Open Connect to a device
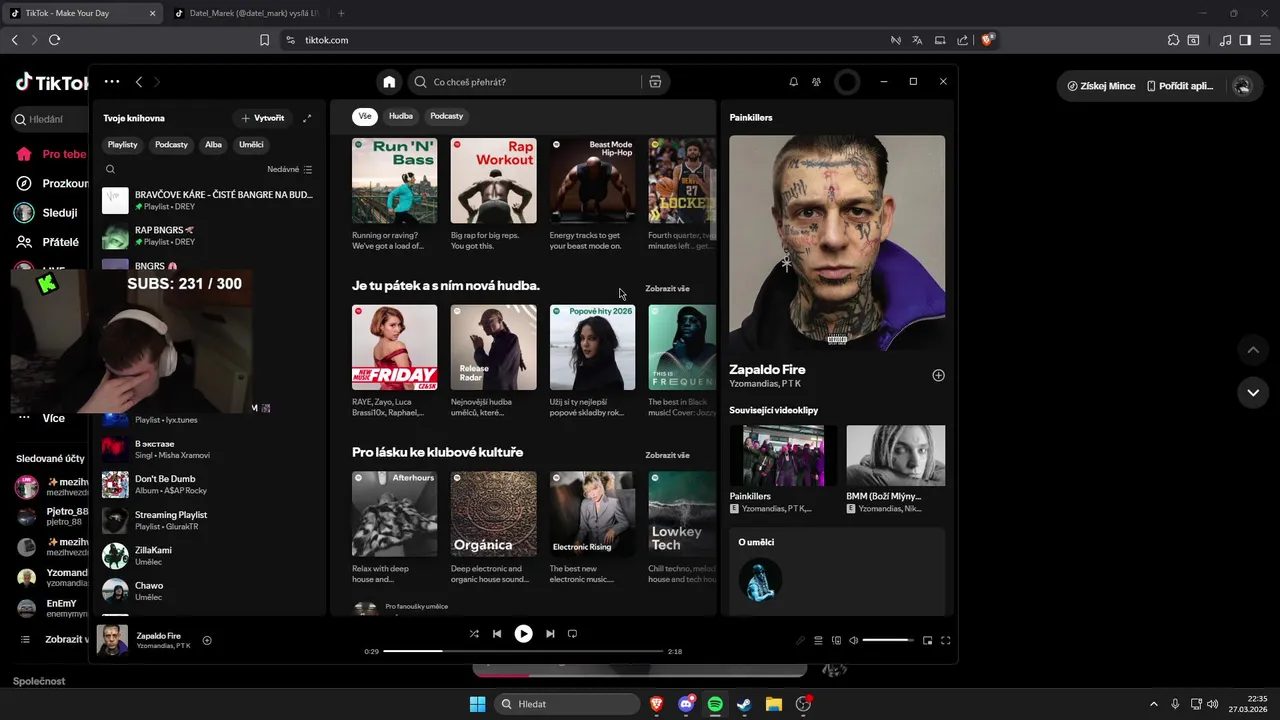Viewport: 1280px width, 720px height. 837,640
